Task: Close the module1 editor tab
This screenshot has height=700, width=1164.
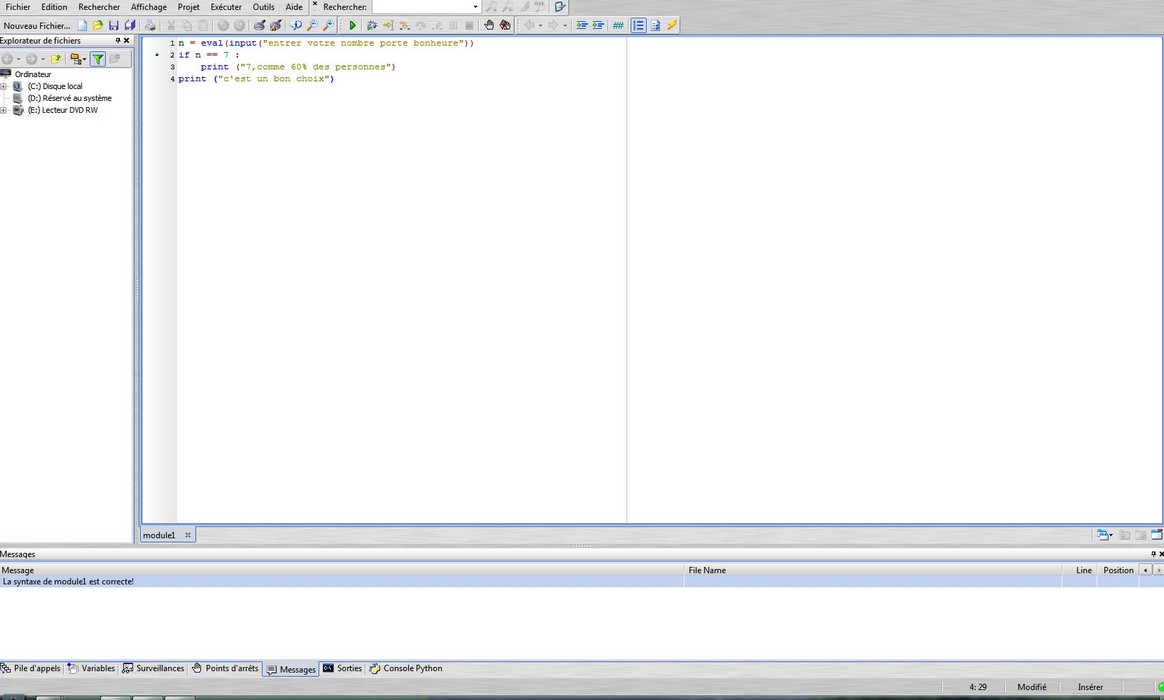Action: [x=188, y=535]
